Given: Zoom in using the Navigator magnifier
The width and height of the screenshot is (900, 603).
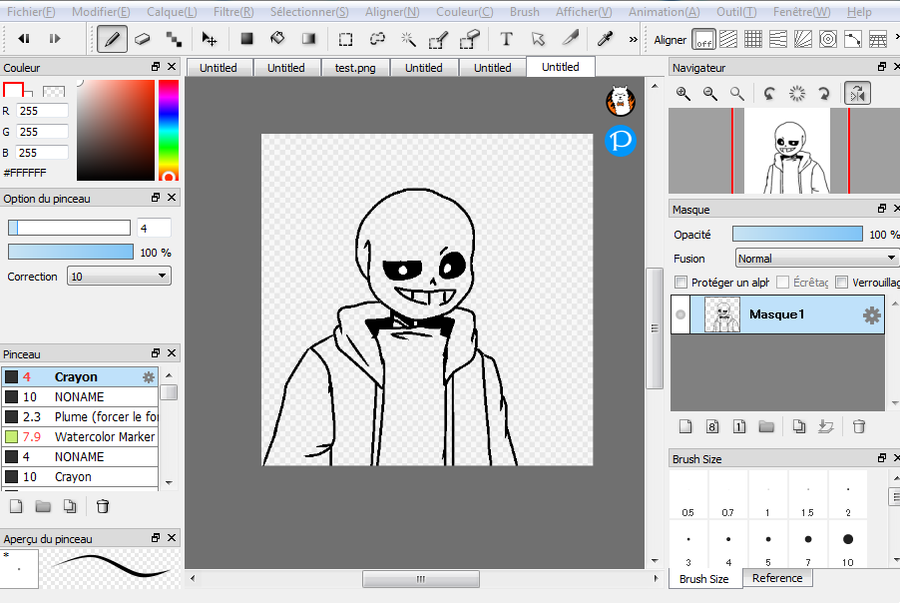Looking at the screenshot, I should coord(683,93).
